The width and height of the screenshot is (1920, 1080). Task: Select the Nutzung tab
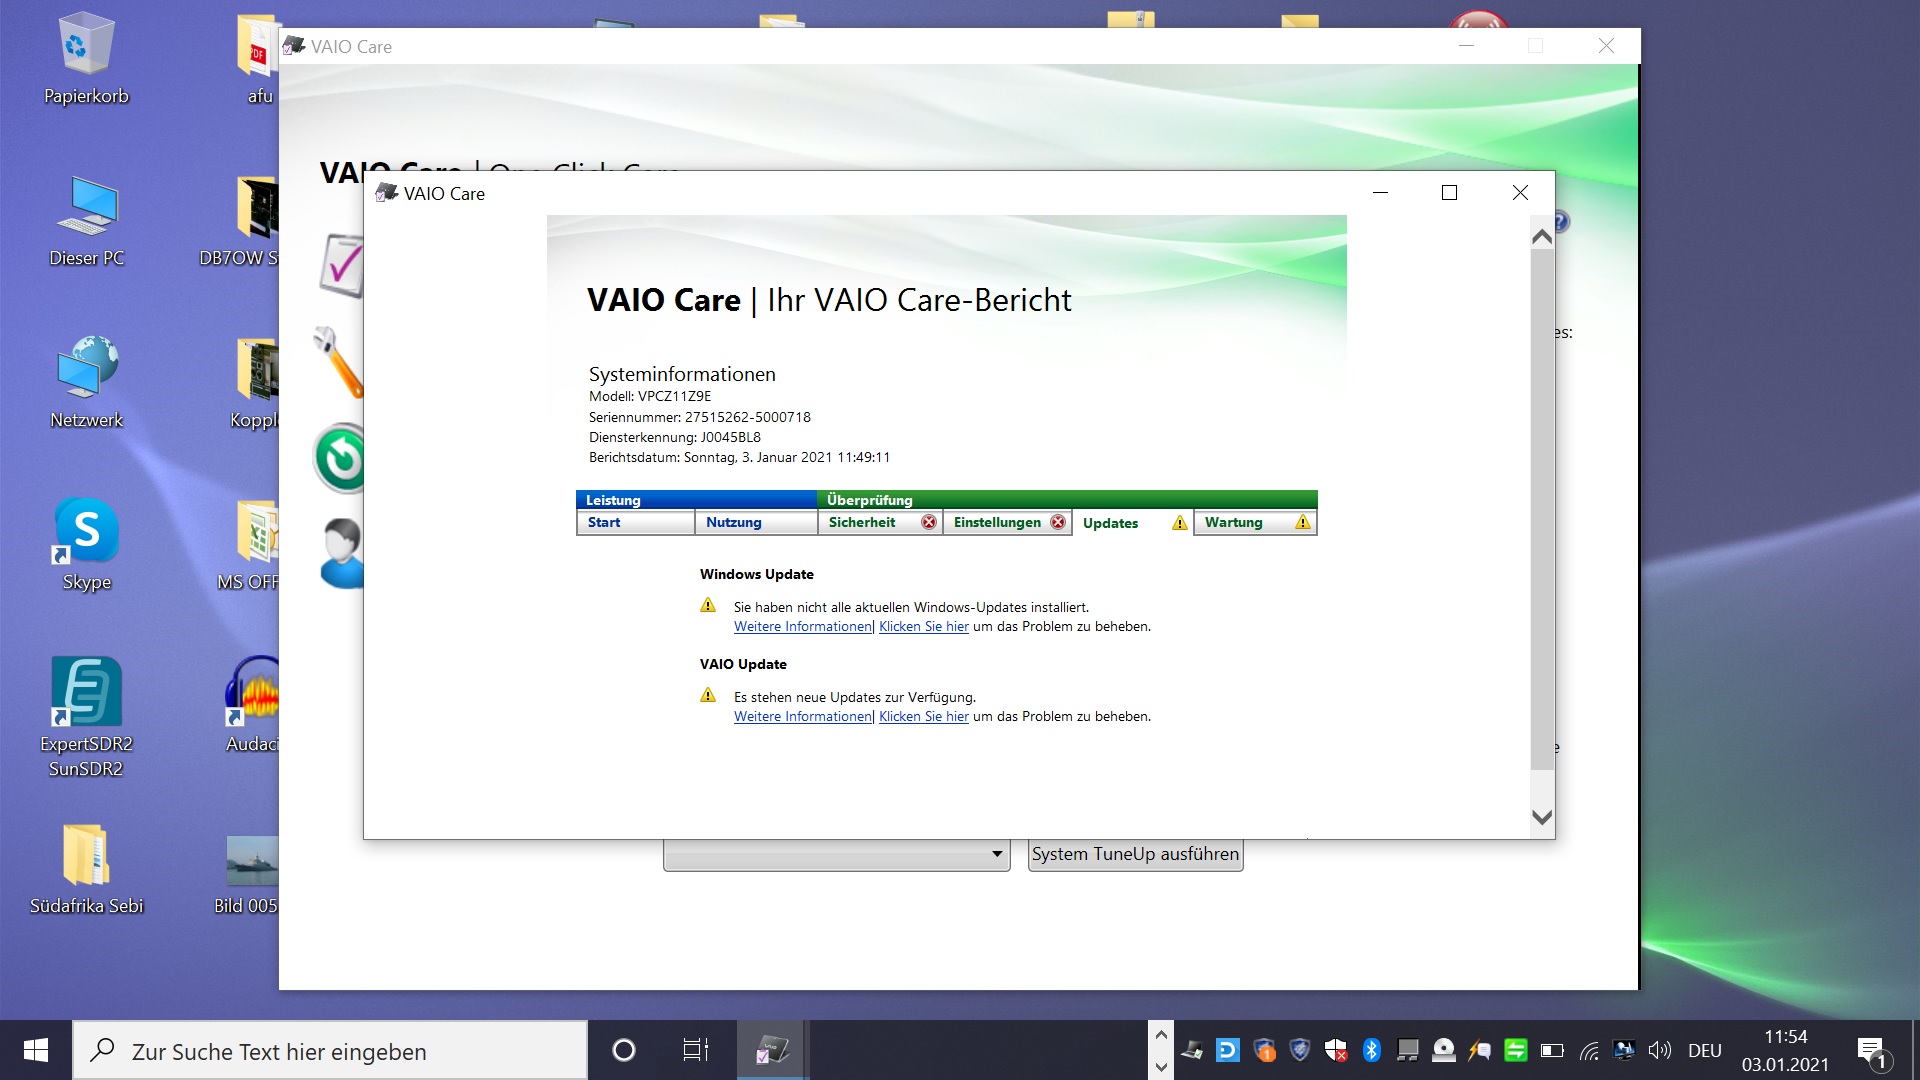pos(734,523)
